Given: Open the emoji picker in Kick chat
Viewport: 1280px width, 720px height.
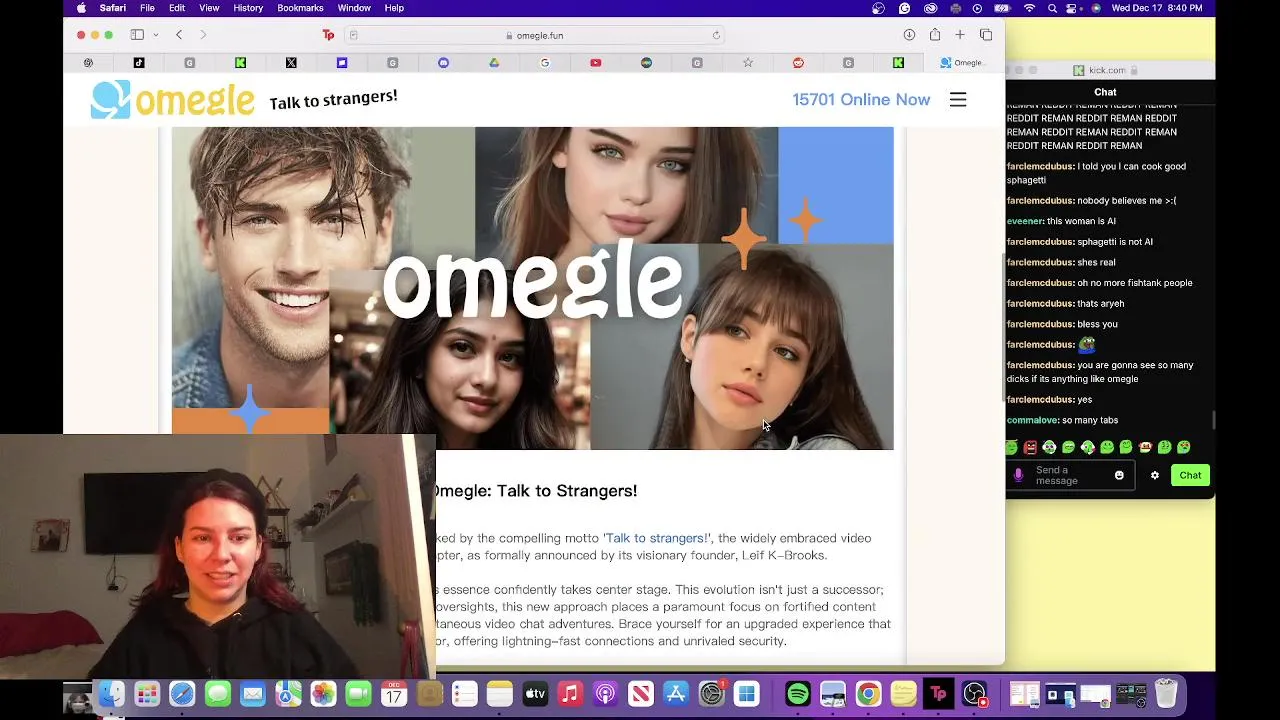Looking at the screenshot, I should 1119,475.
